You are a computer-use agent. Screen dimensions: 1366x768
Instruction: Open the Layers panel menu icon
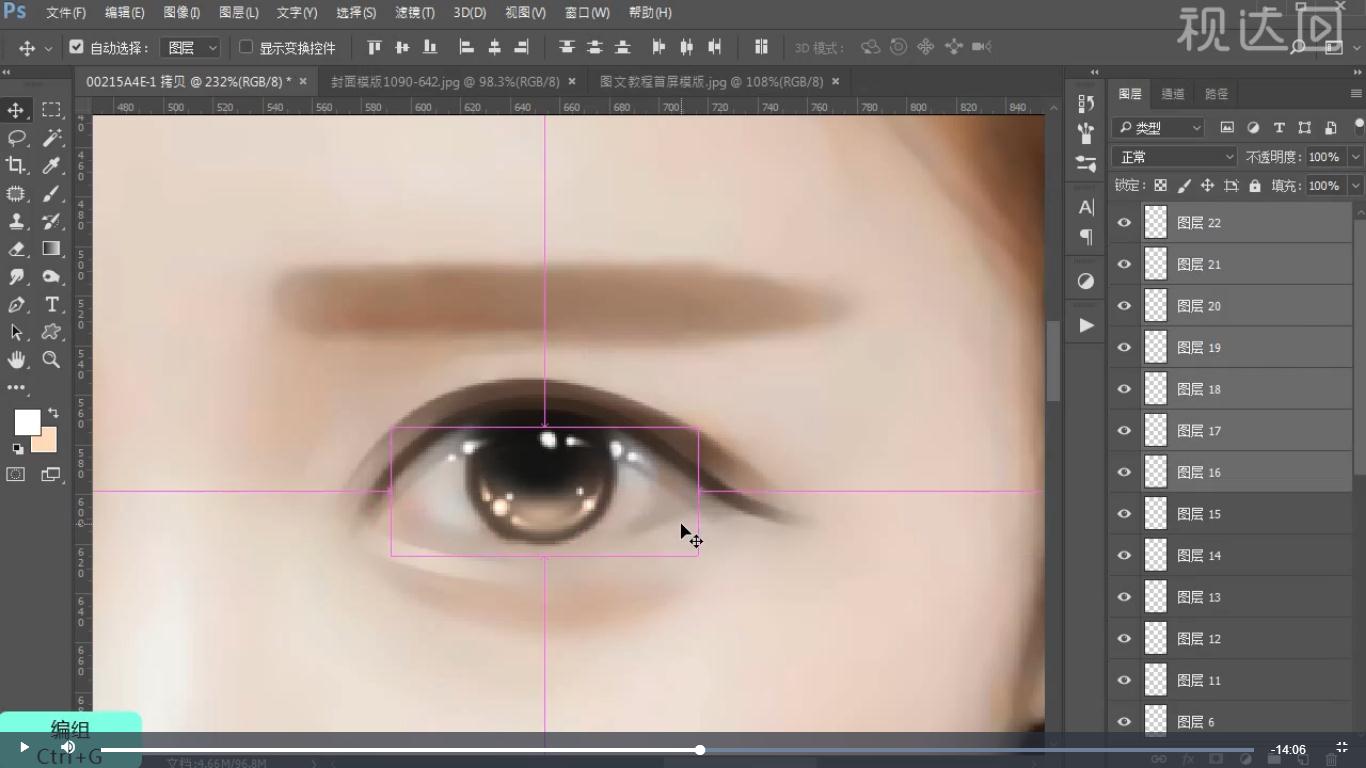tap(1356, 93)
